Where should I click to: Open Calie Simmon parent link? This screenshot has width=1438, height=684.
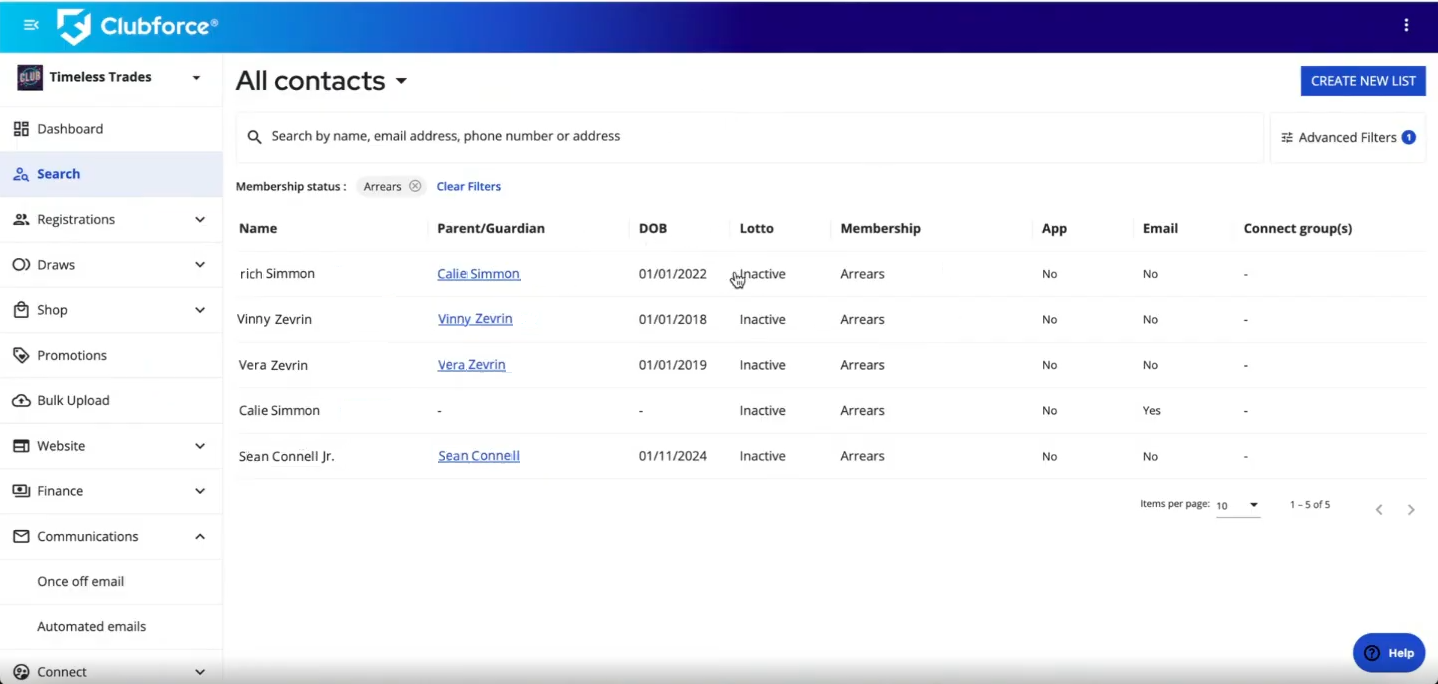(478, 274)
